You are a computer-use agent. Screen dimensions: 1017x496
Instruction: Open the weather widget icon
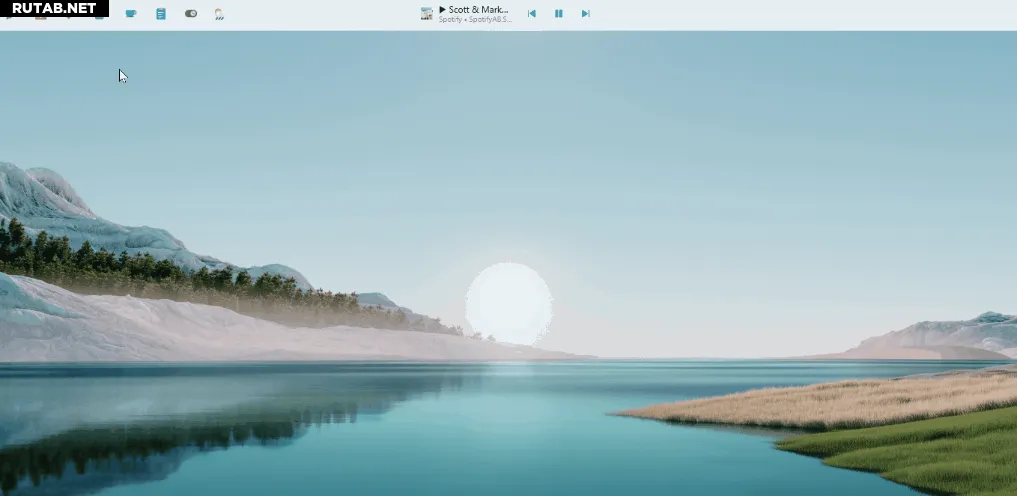(219, 14)
